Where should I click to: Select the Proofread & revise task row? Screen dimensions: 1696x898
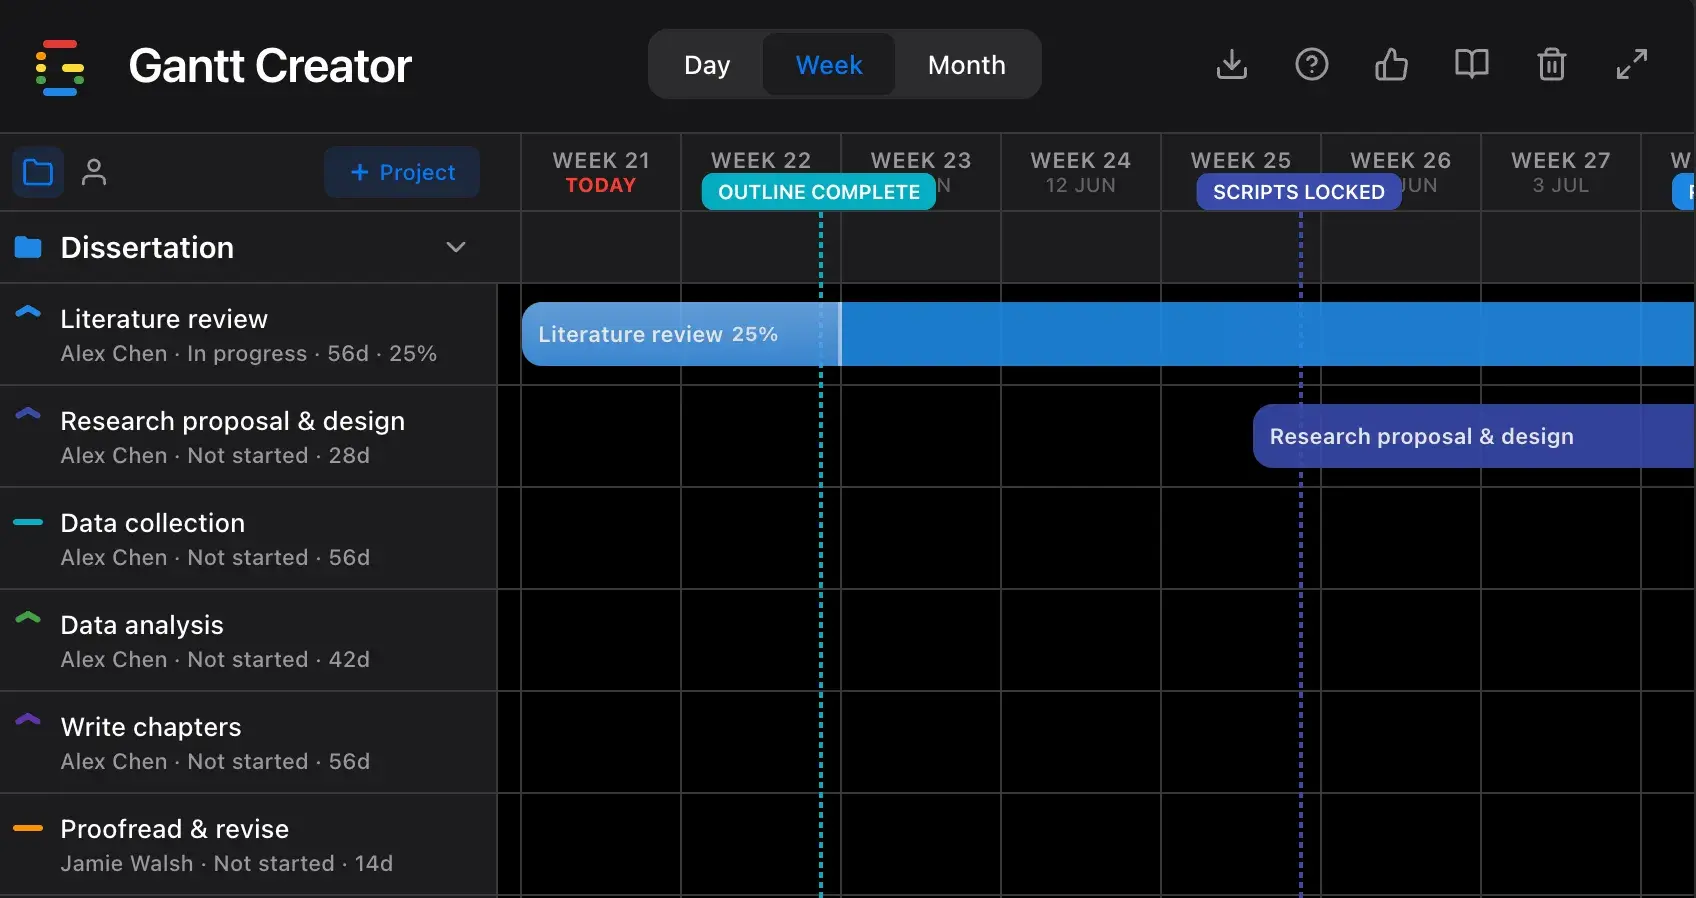(248, 845)
